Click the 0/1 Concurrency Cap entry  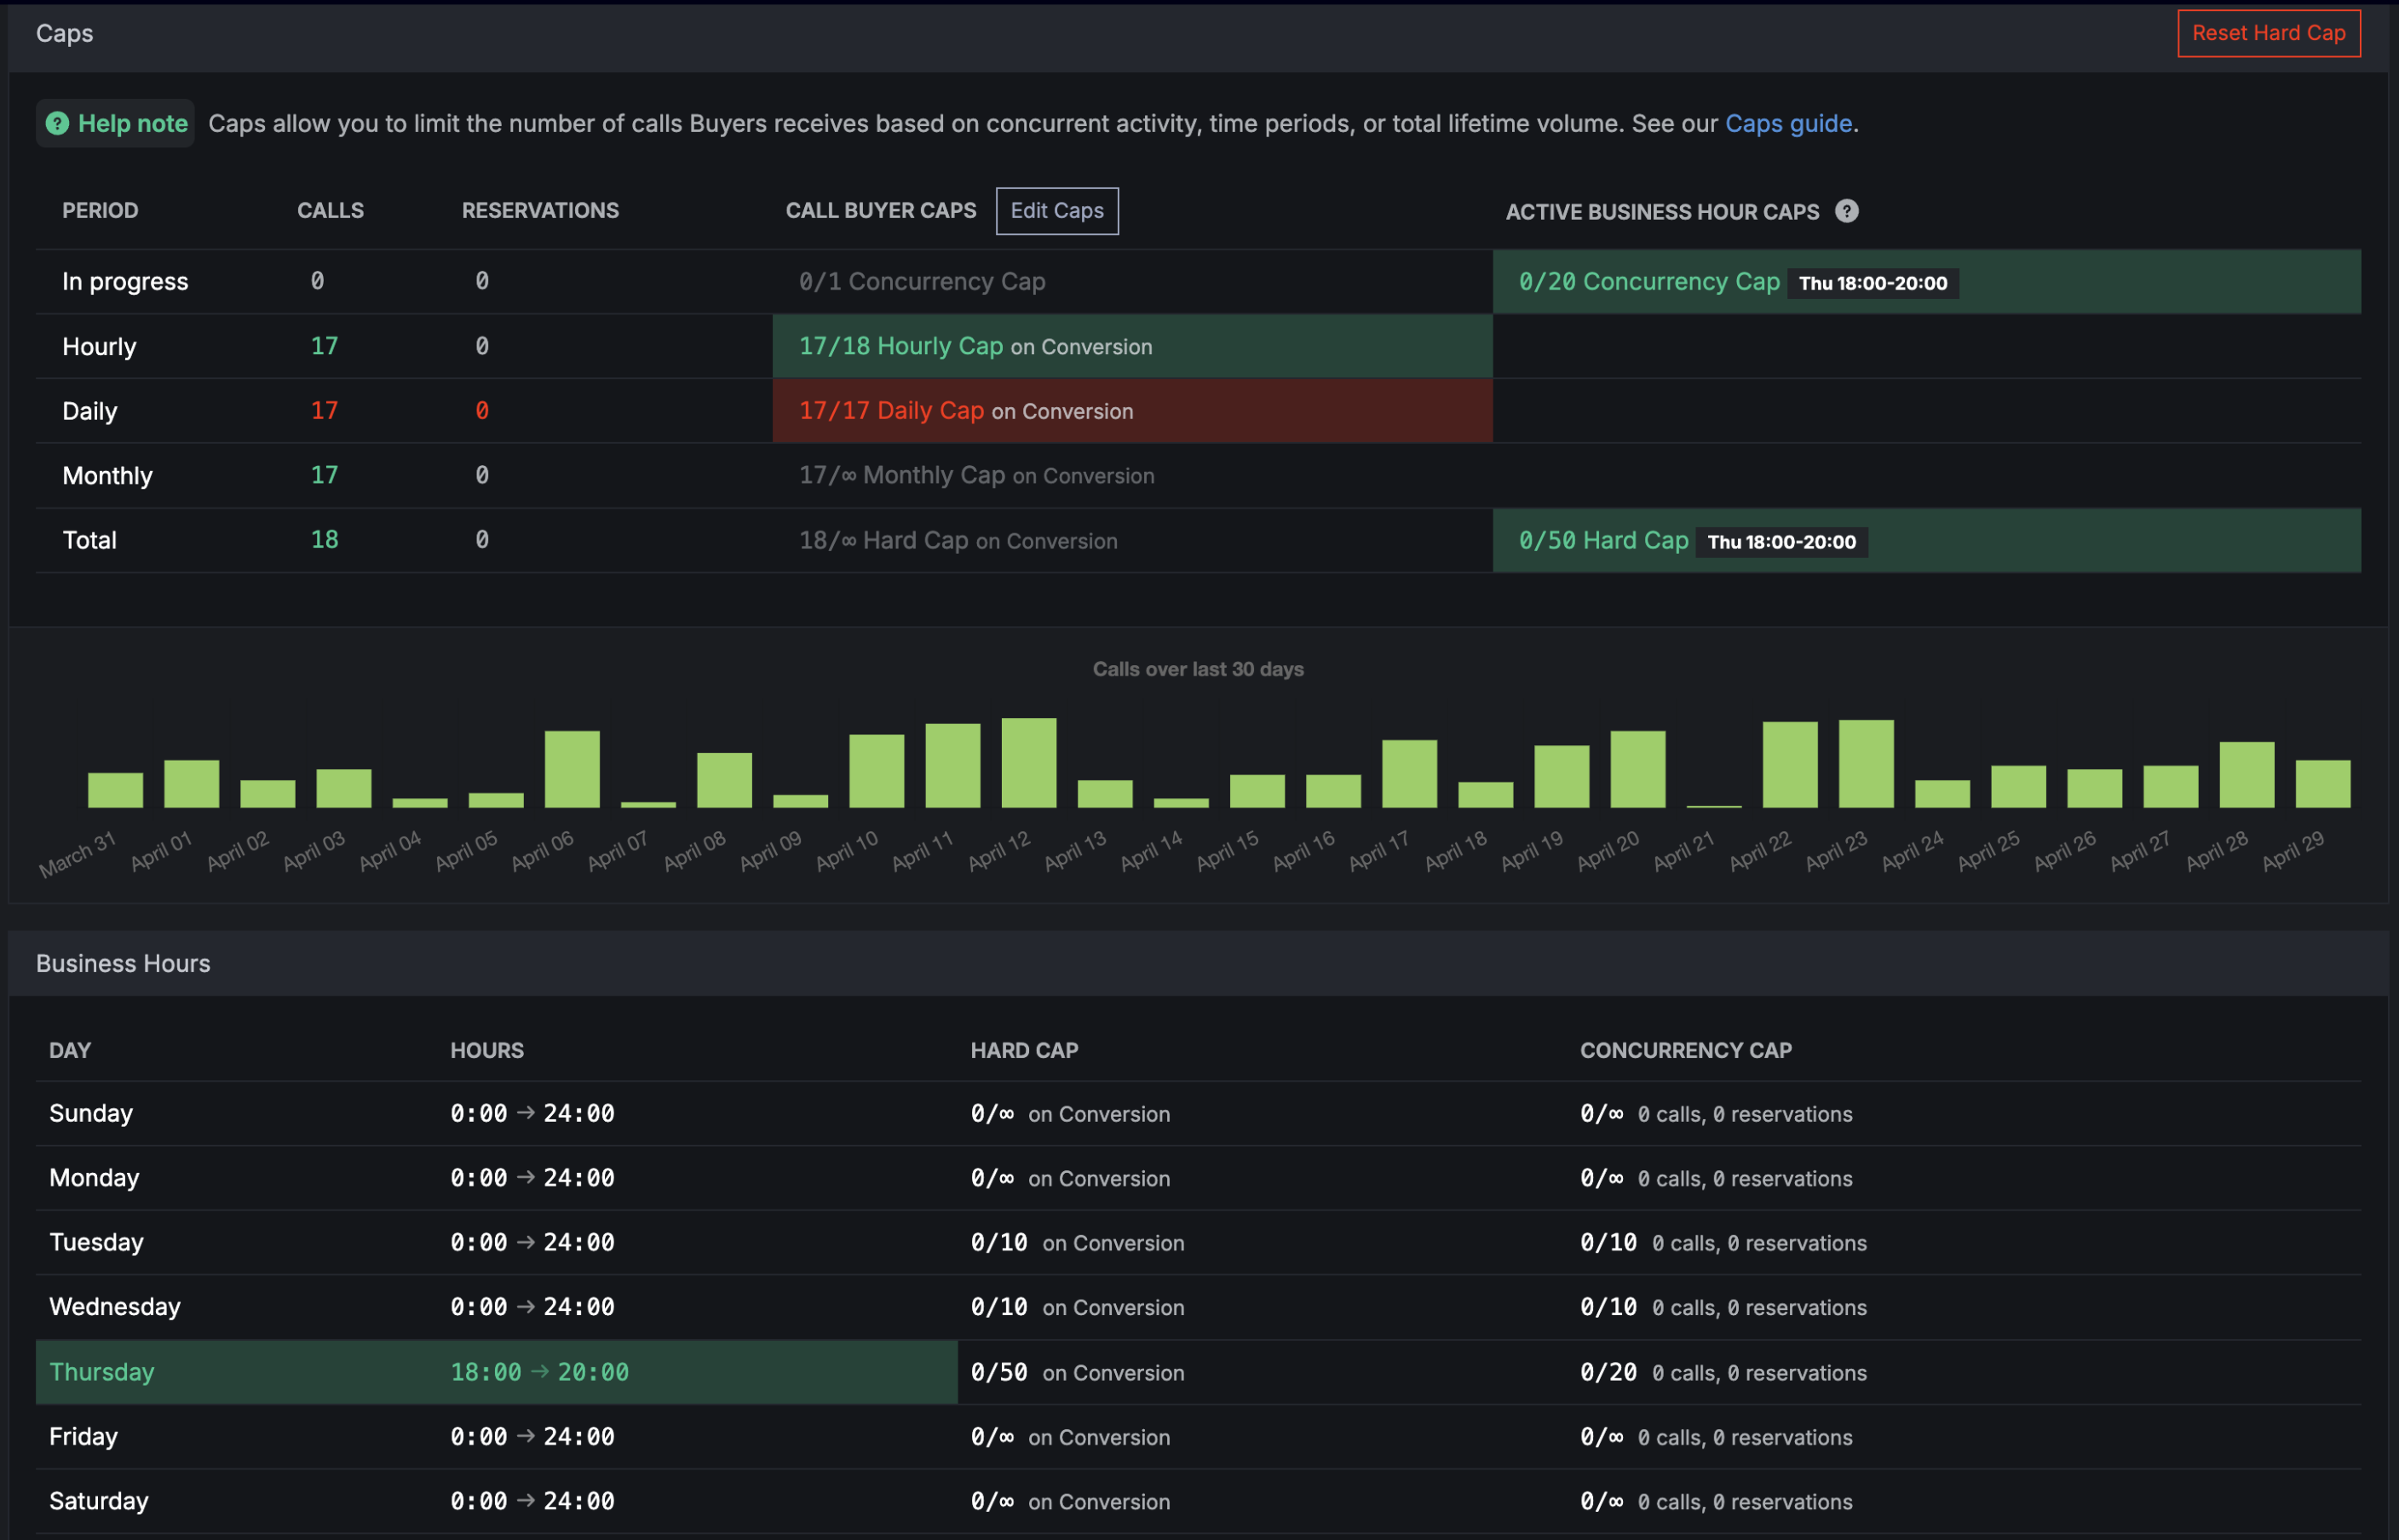921,282
